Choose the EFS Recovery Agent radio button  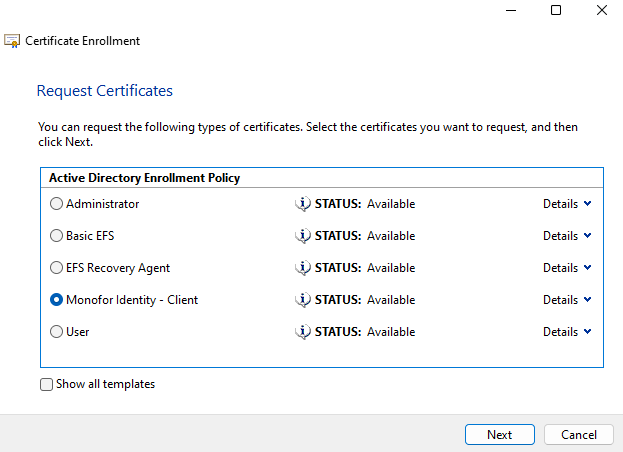tap(56, 268)
